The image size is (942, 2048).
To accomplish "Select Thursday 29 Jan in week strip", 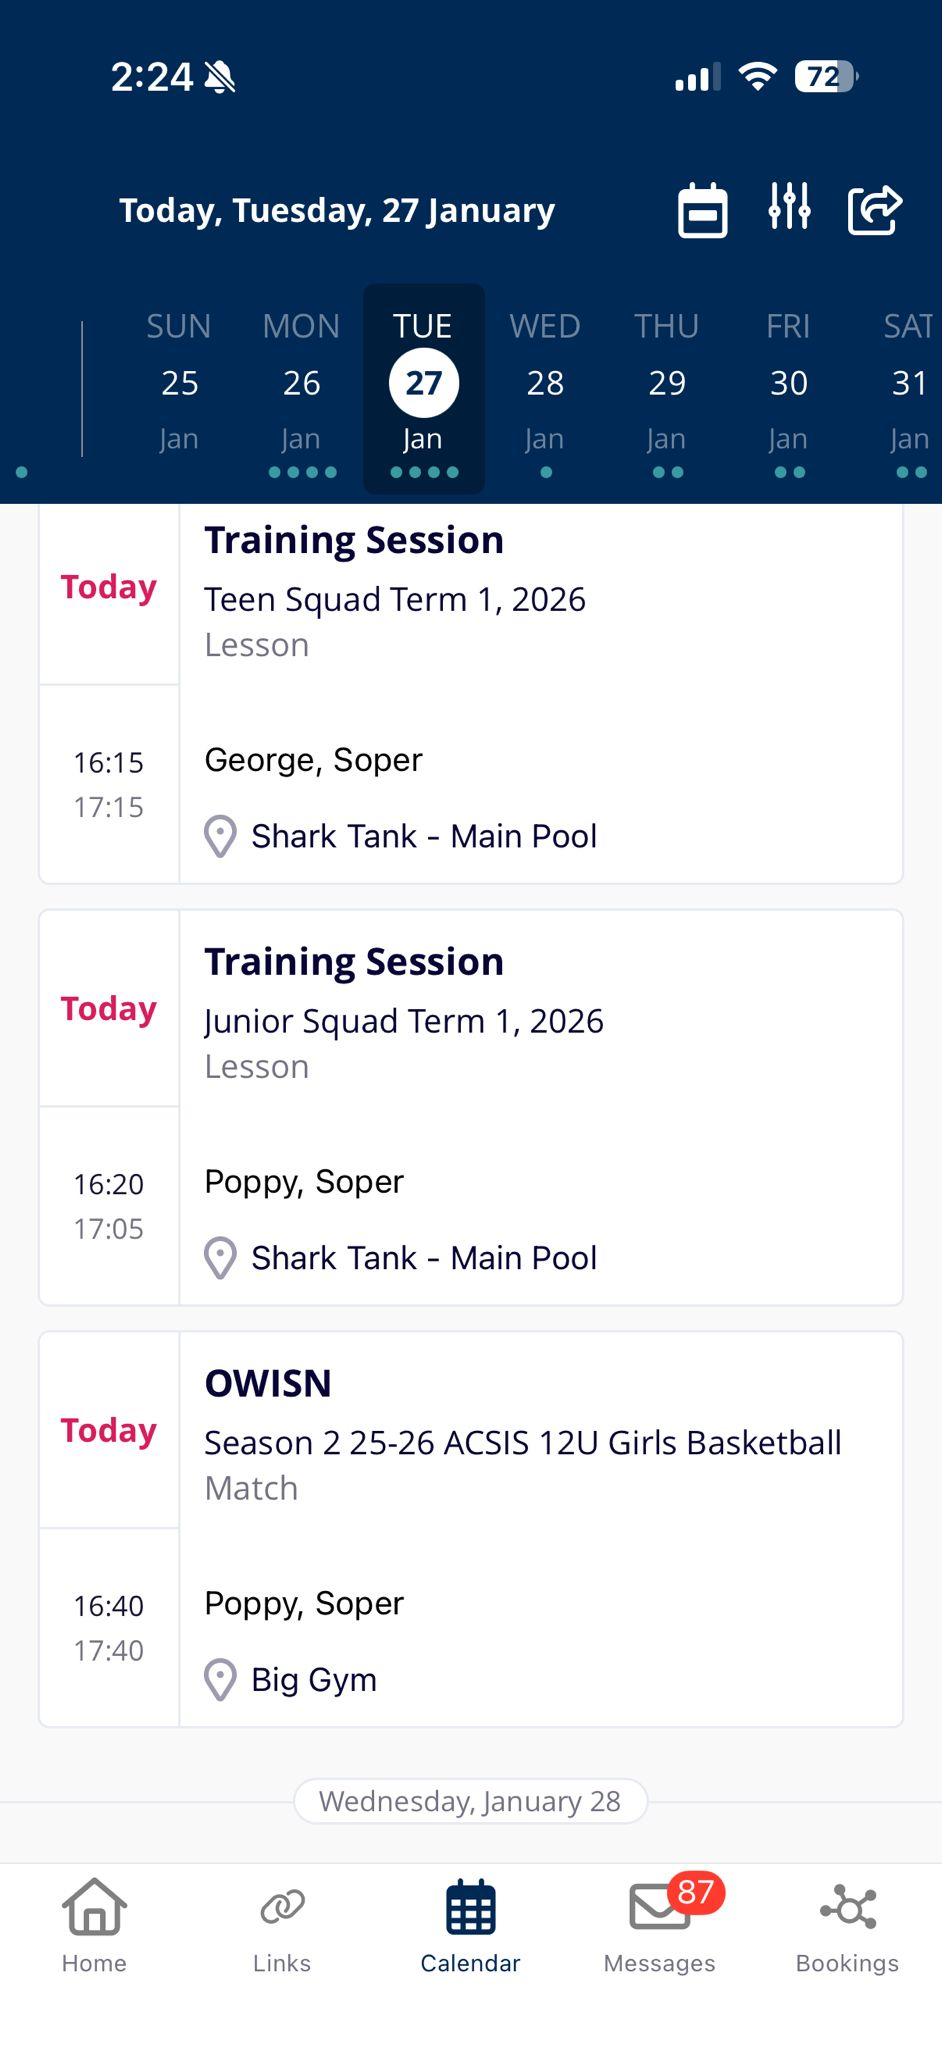I will (x=667, y=385).
